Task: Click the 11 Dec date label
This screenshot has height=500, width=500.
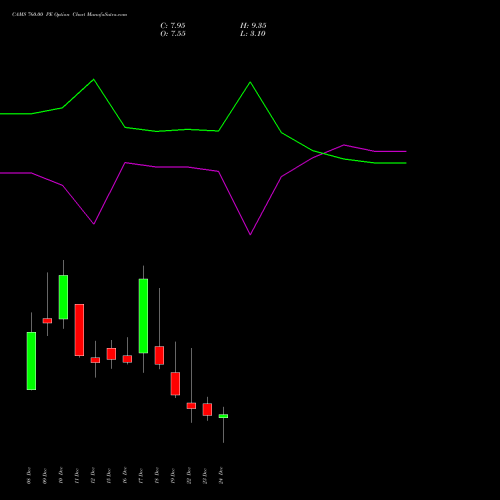Action: pos(77,475)
